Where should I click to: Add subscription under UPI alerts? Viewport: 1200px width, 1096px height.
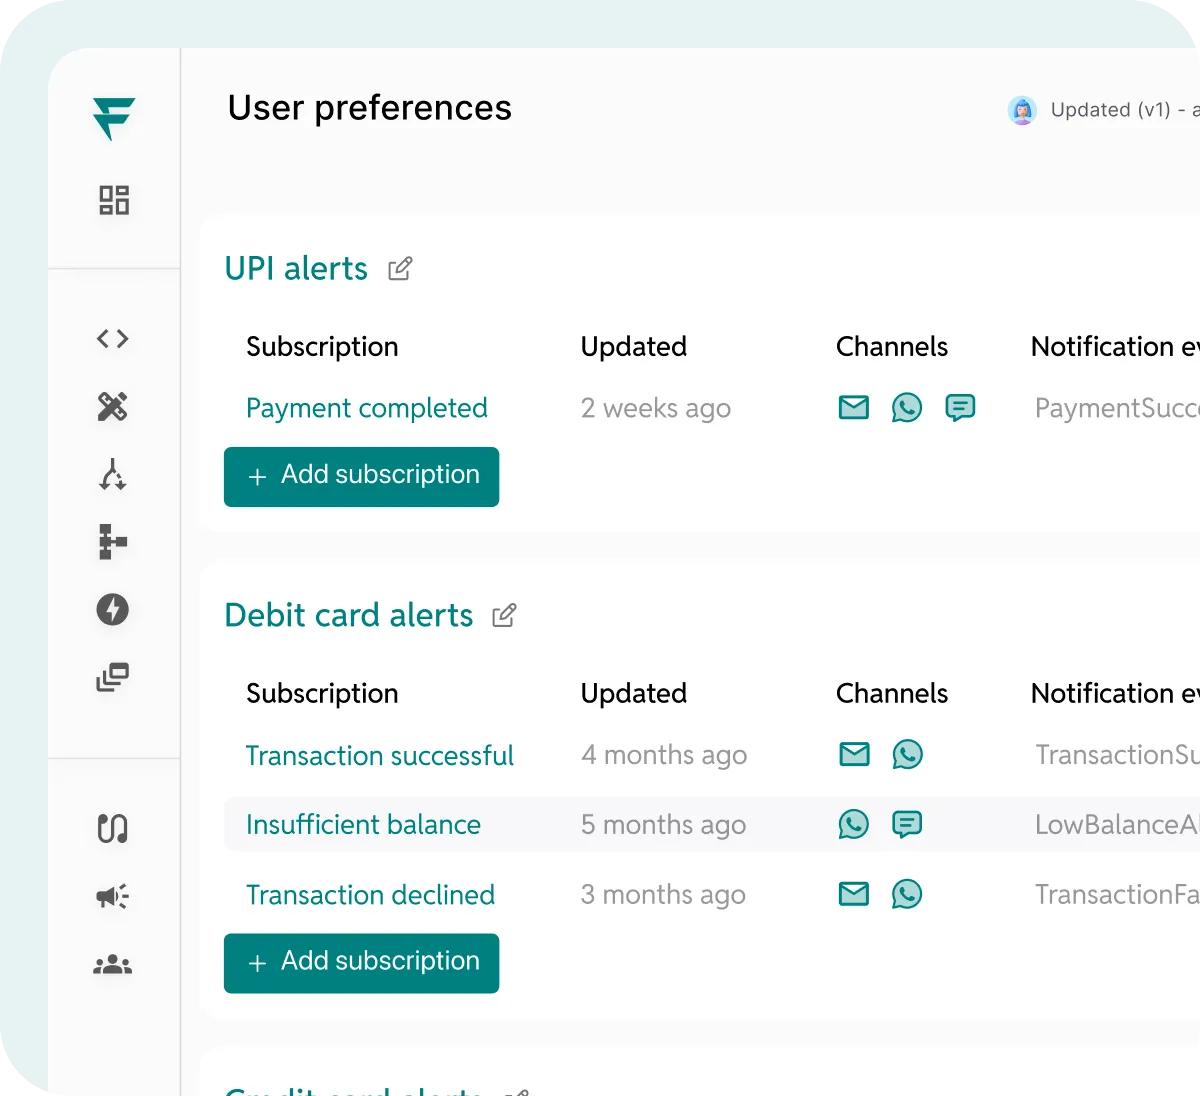pos(361,476)
